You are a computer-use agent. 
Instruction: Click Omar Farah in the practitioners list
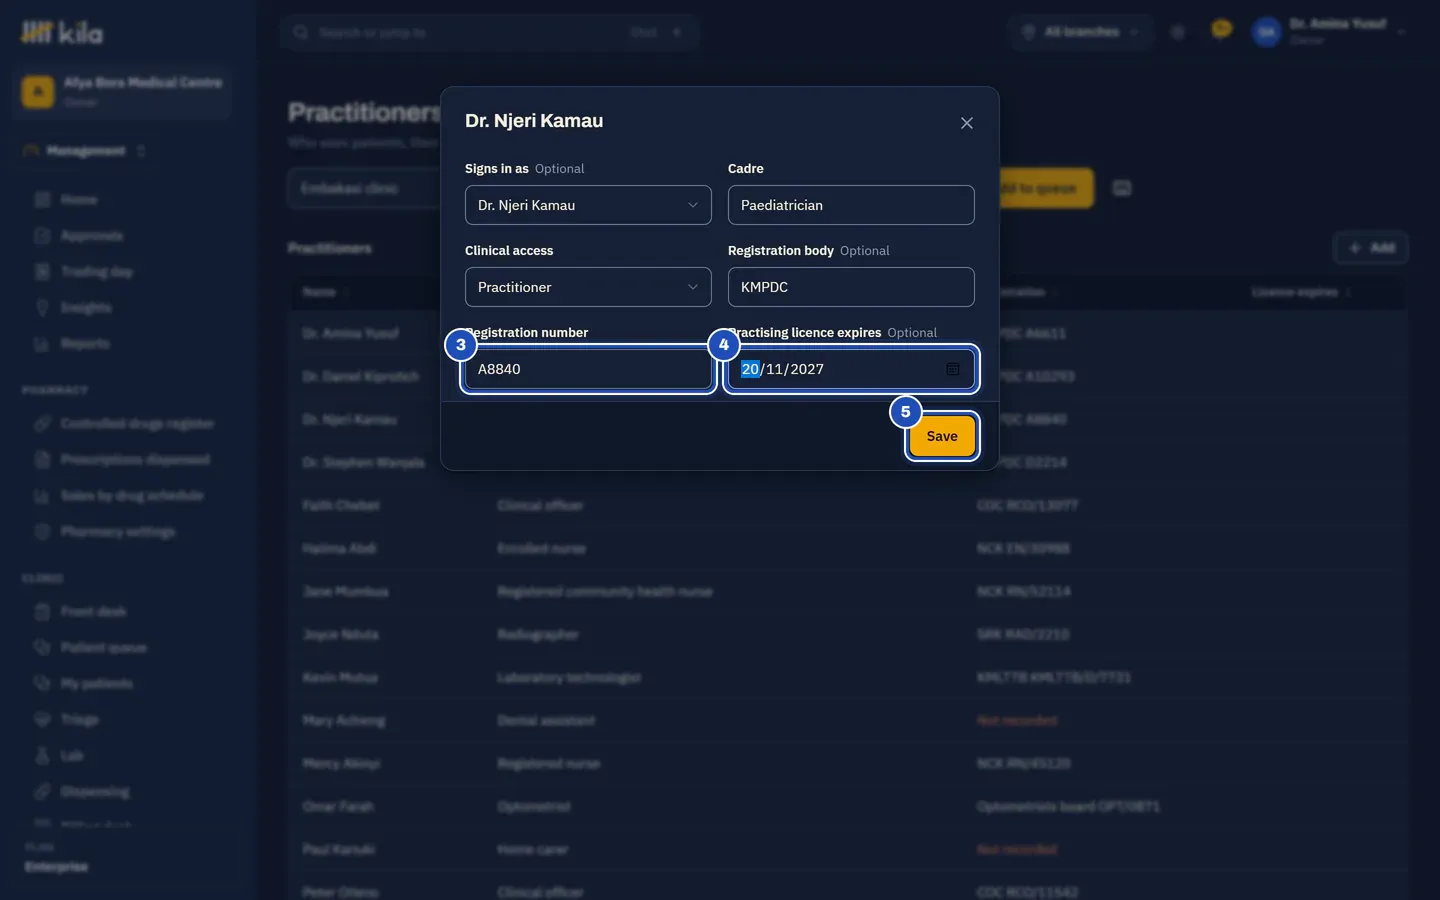(x=338, y=807)
